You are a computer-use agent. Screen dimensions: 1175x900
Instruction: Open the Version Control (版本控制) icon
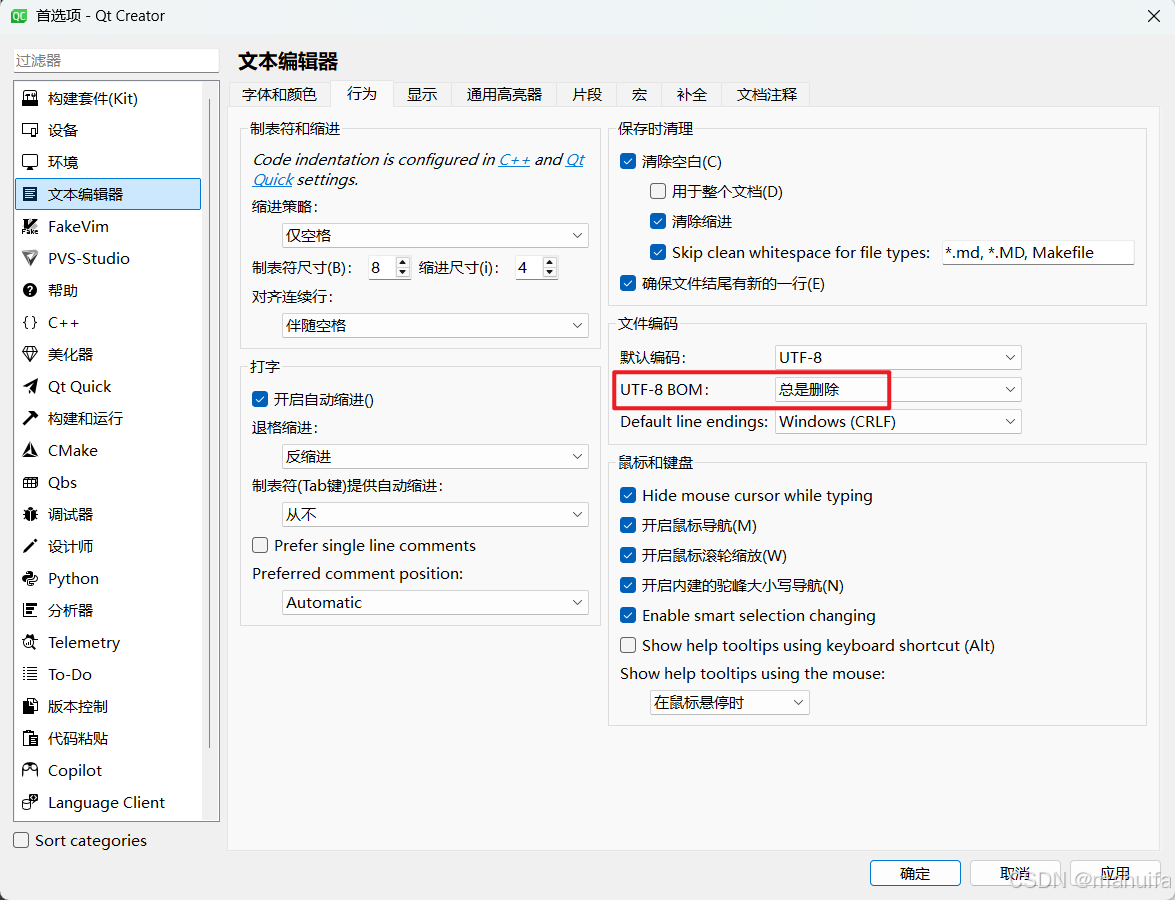coord(30,707)
